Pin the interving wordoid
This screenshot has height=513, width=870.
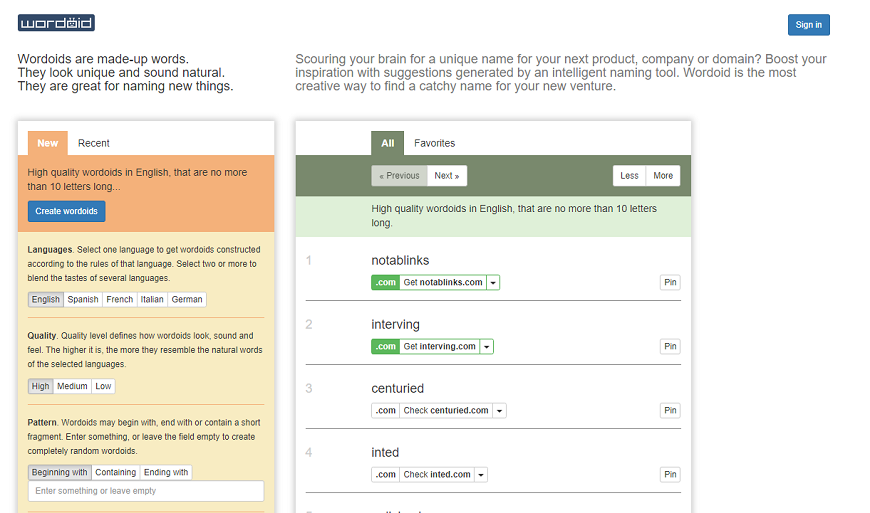670,347
